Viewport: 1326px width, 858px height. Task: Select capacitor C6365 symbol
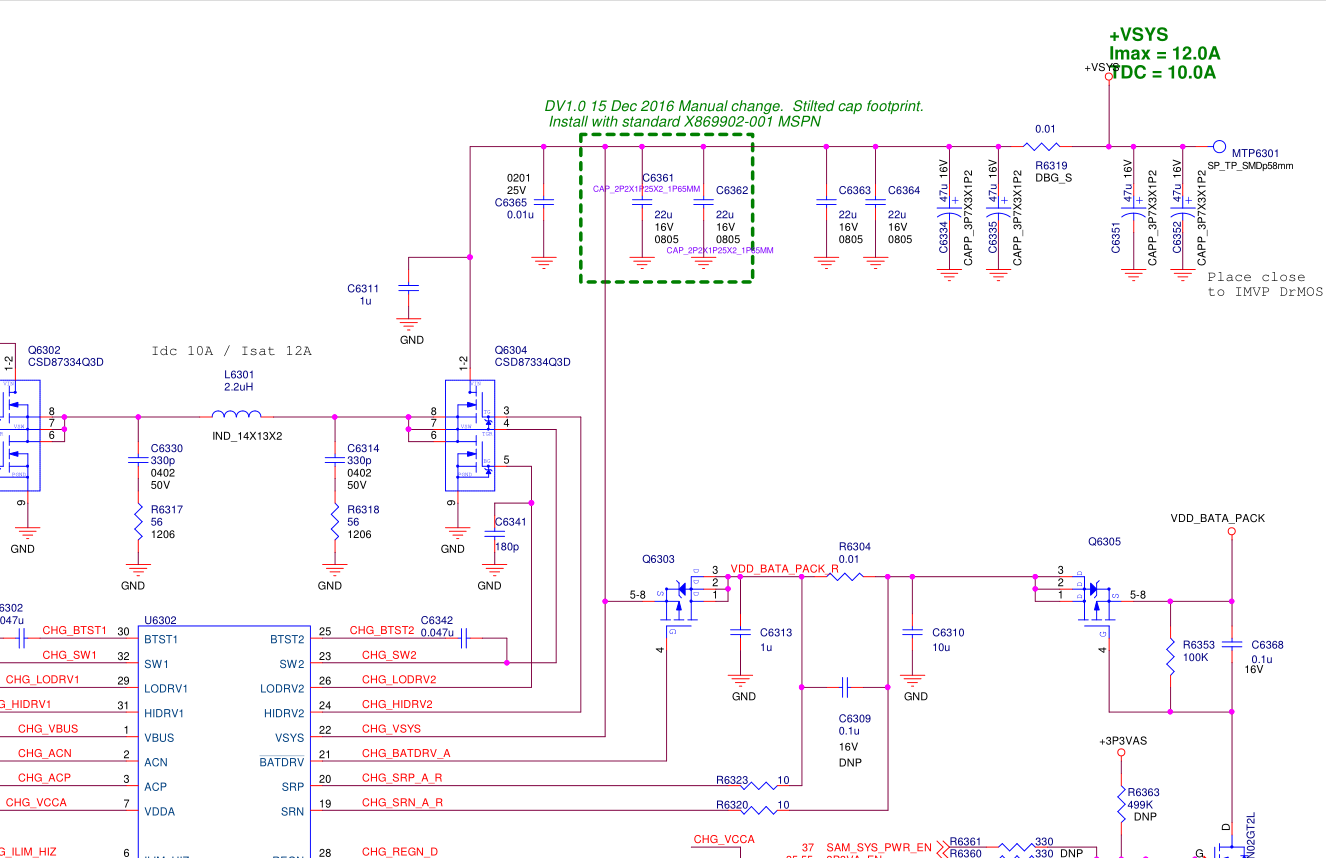click(544, 203)
